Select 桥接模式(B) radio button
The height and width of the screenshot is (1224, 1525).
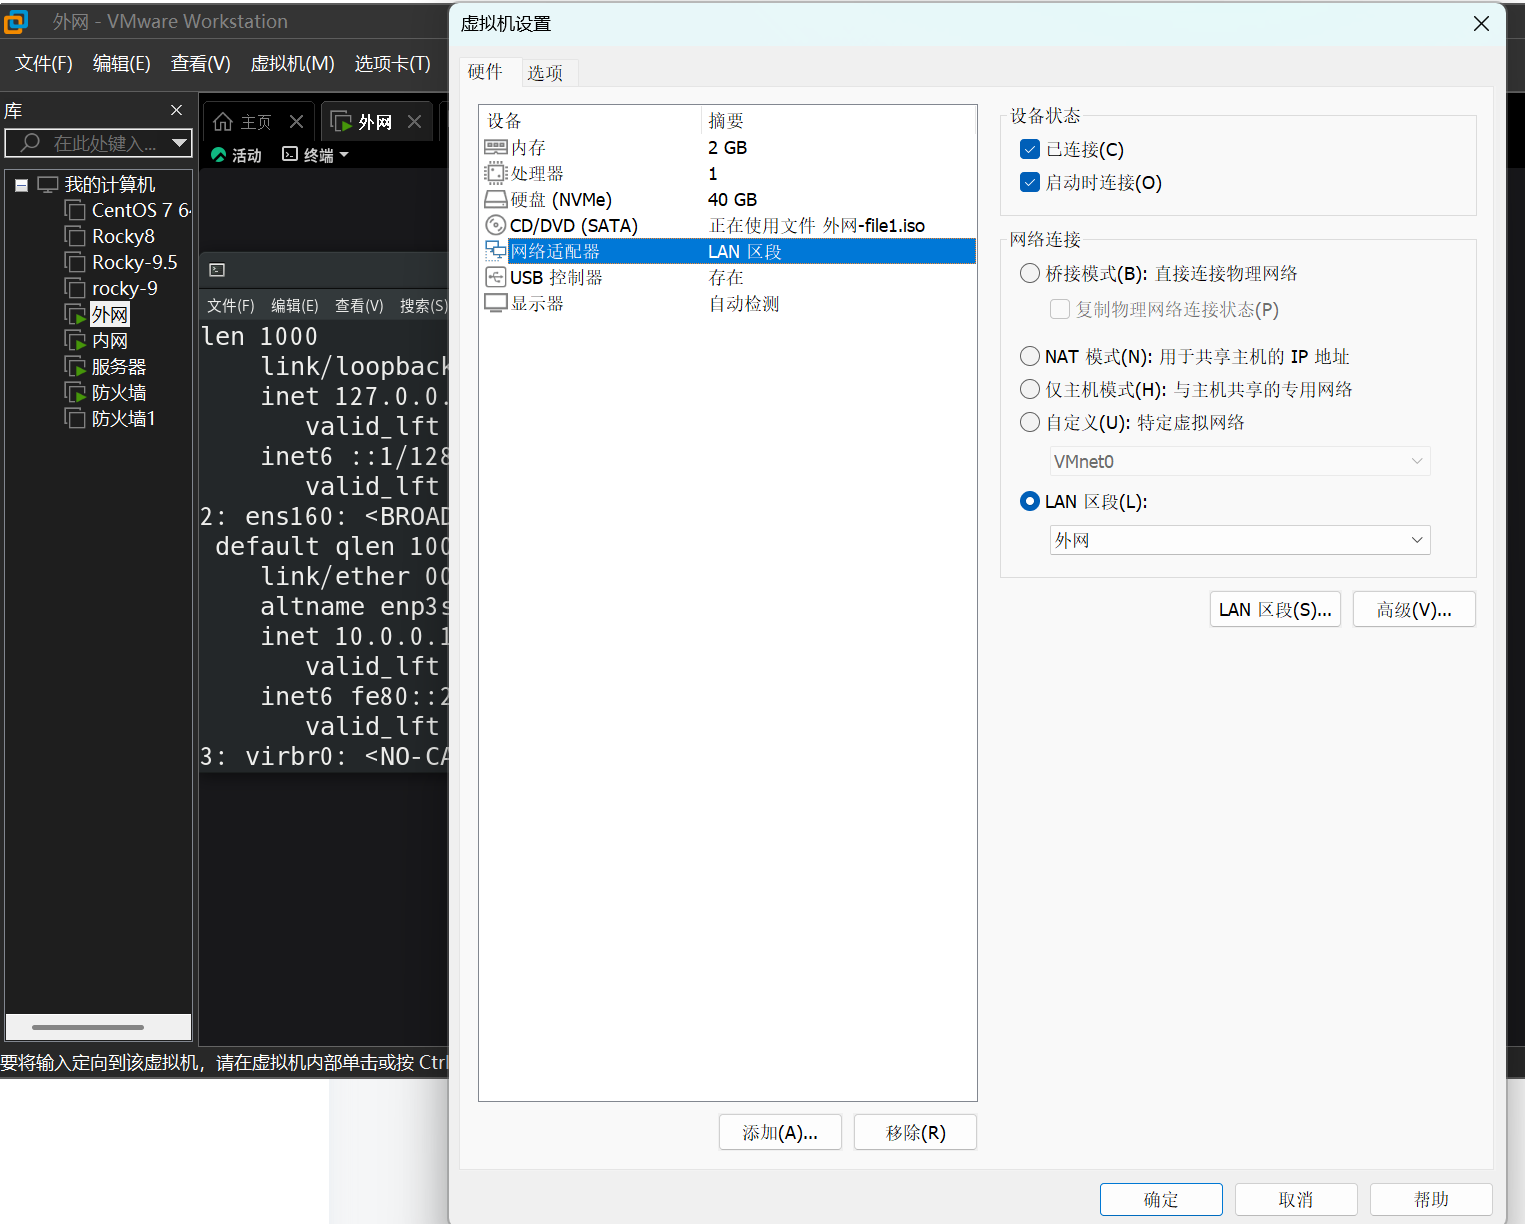(1030, 273)
